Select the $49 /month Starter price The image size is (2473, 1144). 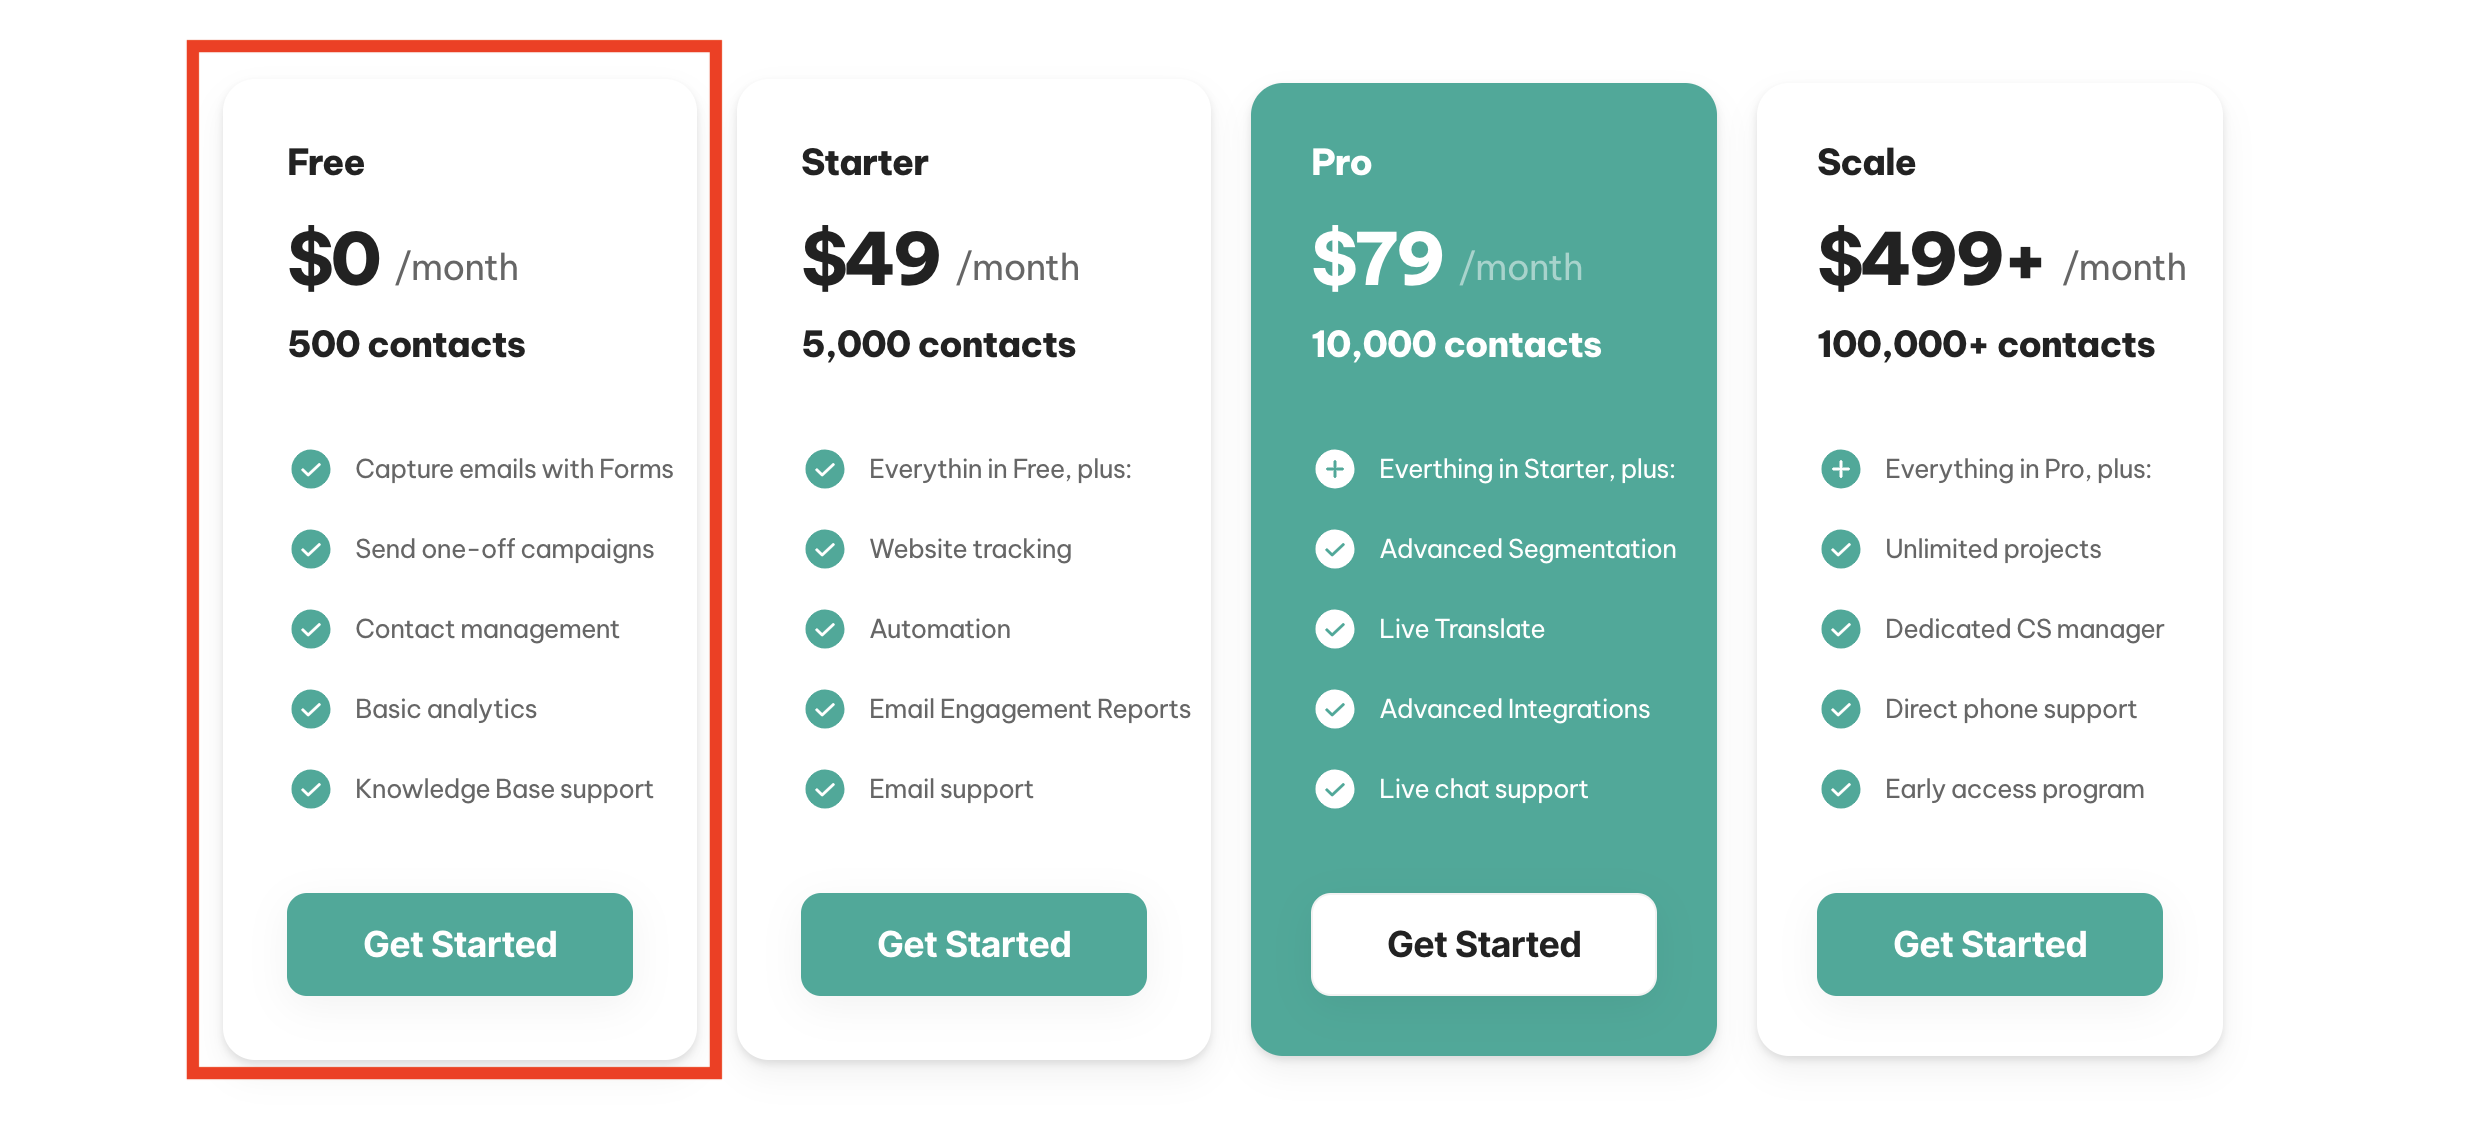click(940, 259)
